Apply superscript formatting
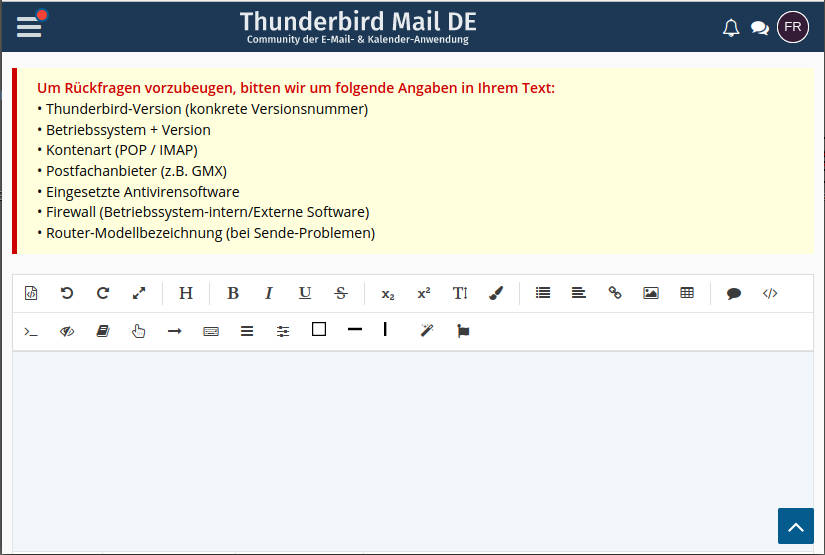The image size is (825, 555). [x=424, y=293]
